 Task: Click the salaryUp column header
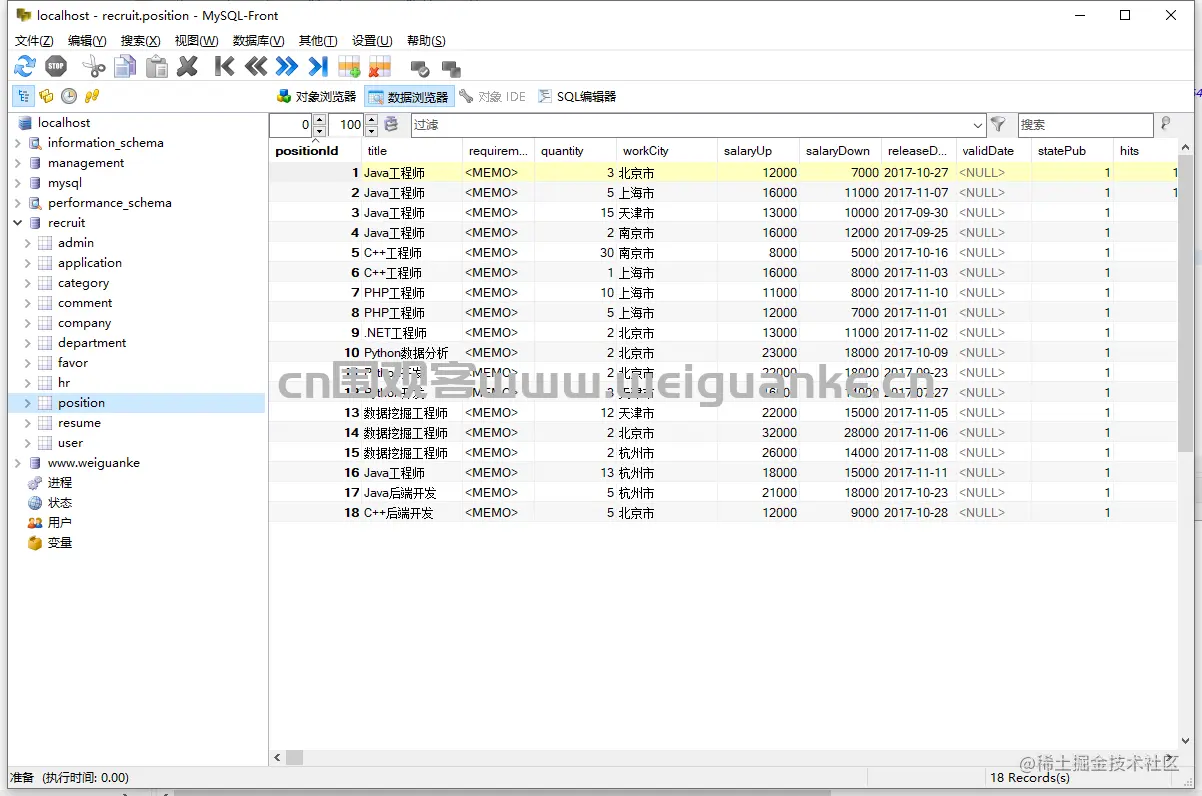(x=759, y=151)
